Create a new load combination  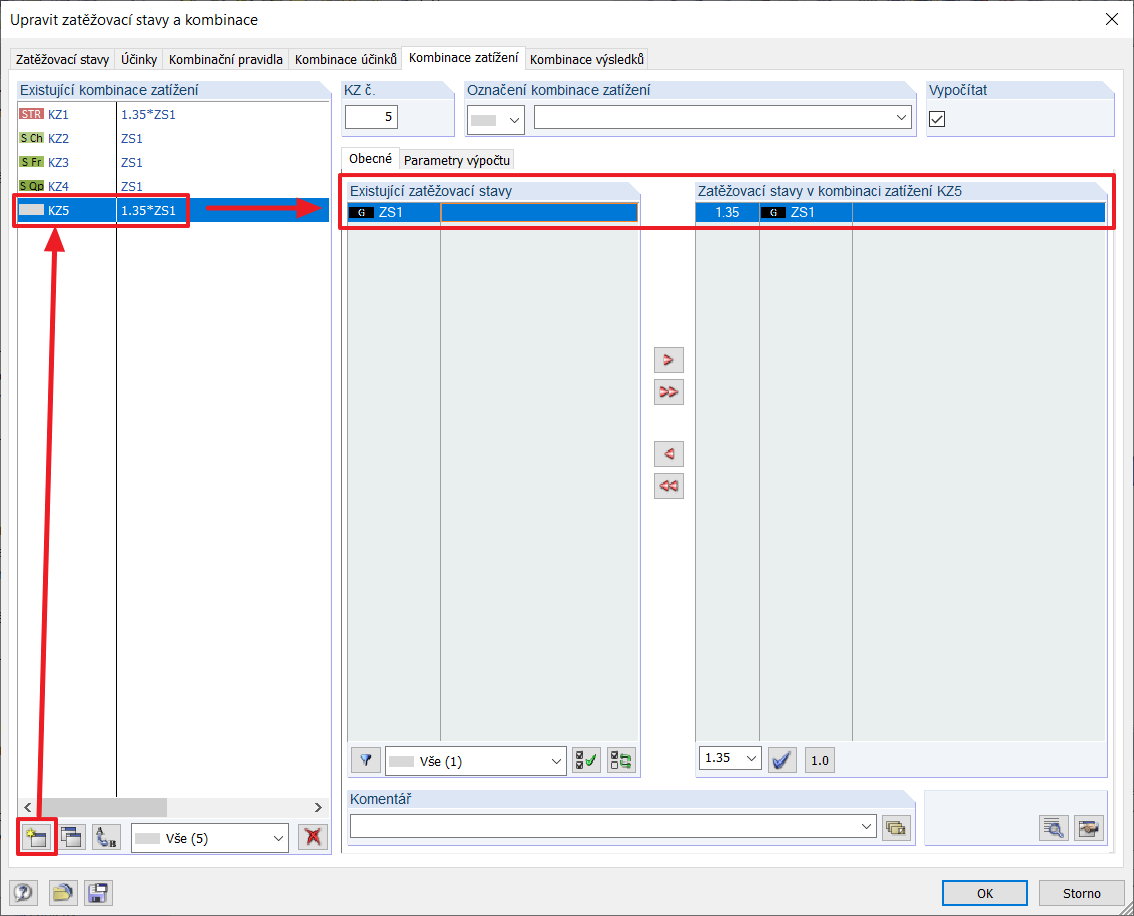click(x=35, y=837)
